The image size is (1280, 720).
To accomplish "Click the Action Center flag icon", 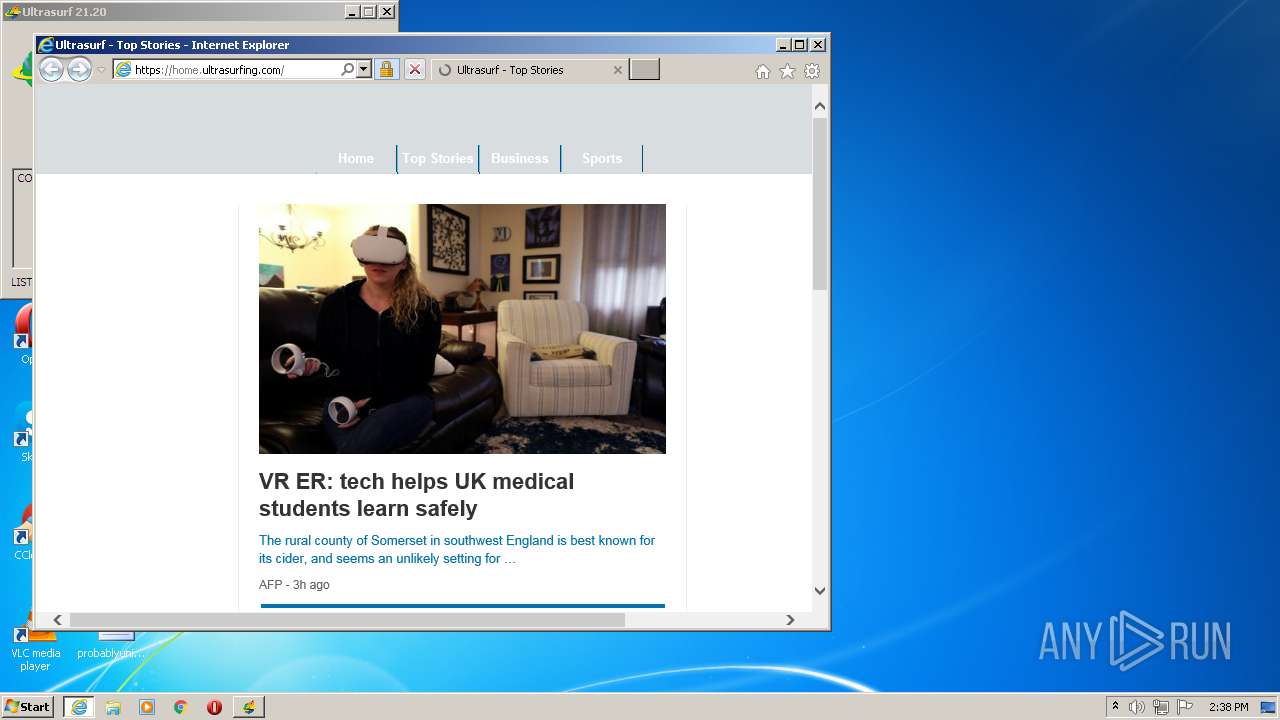I will point(1185,707).
